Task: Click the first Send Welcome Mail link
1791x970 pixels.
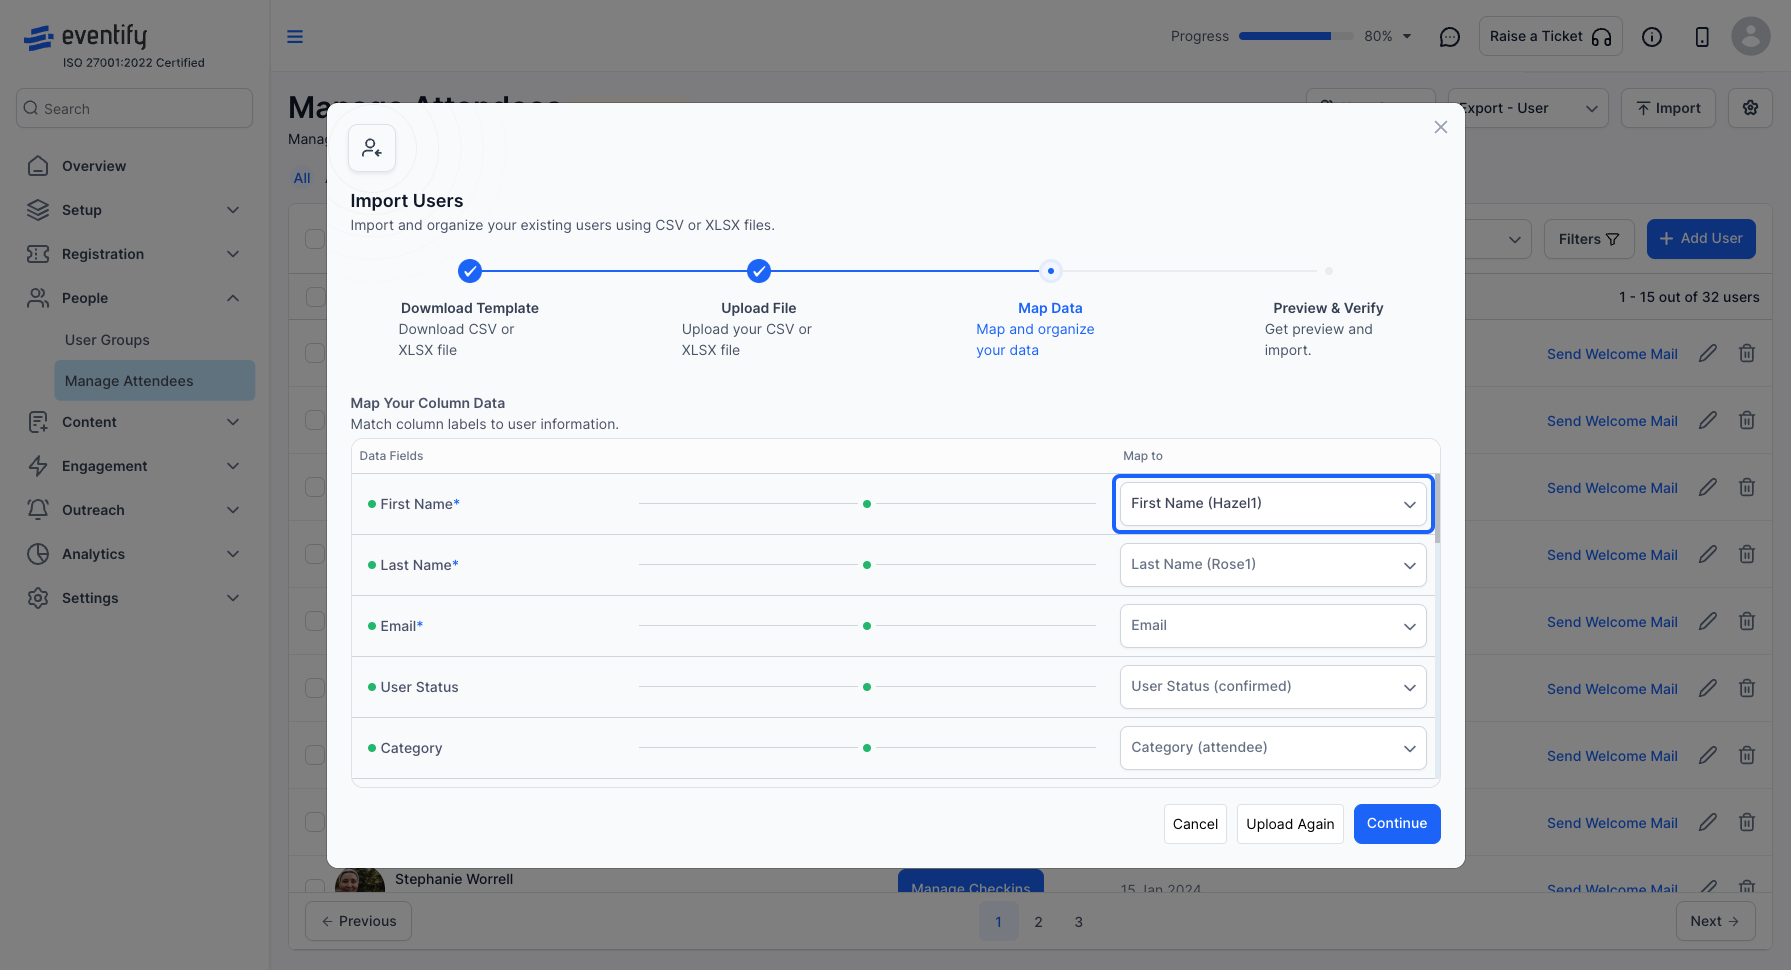Action: [1612, 354]
